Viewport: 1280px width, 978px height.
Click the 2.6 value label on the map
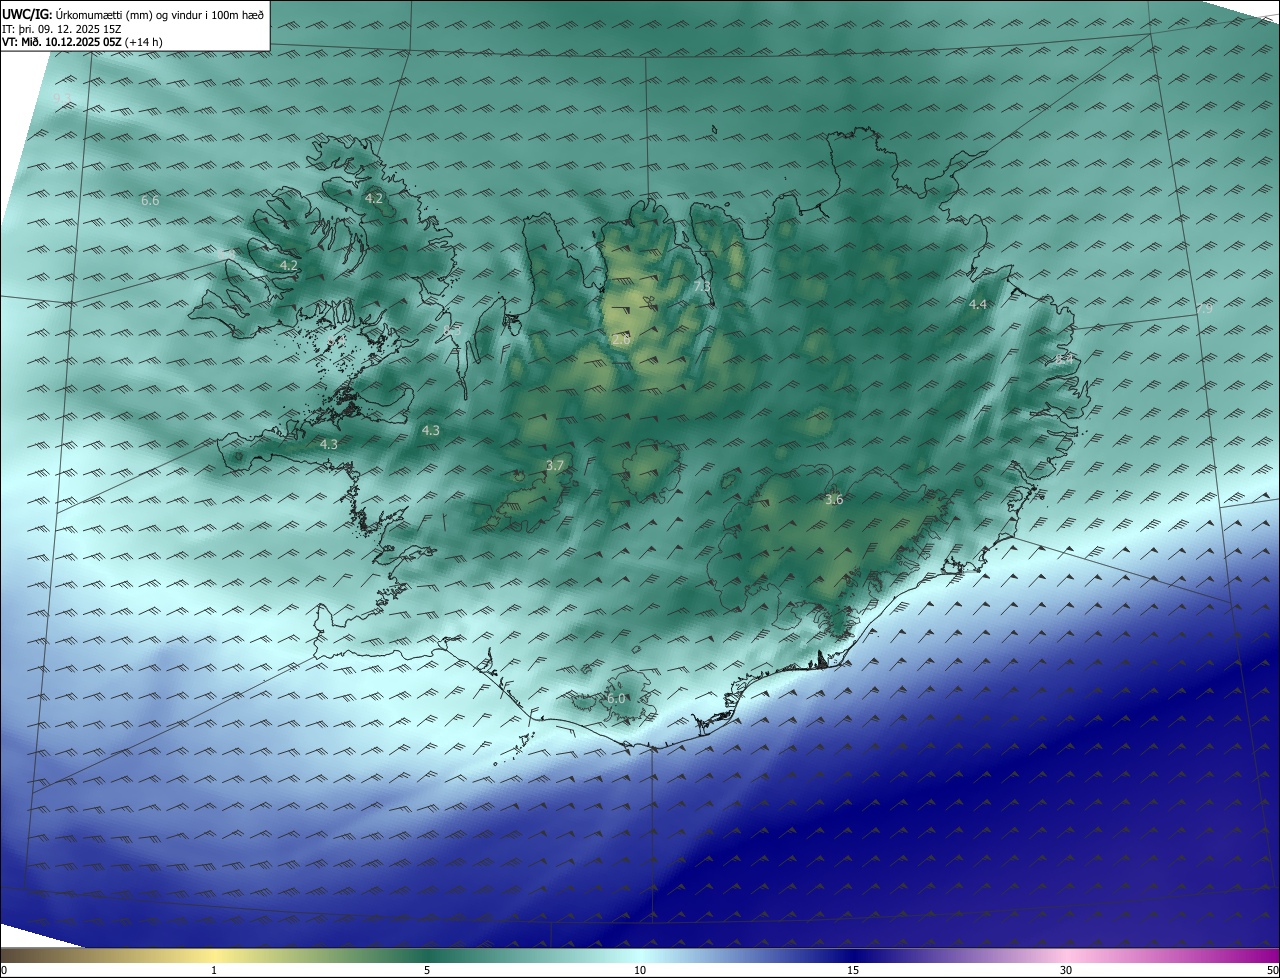(621, 340)
